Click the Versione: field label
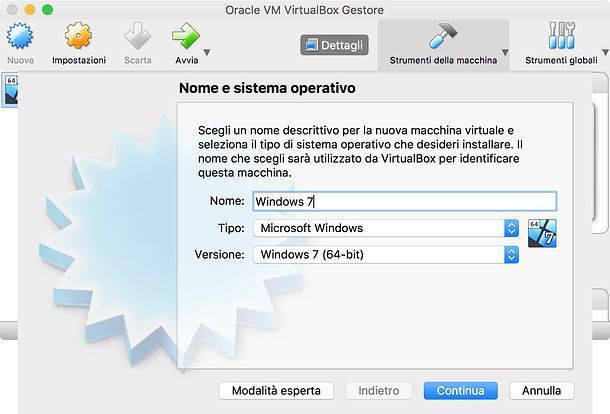Image resolution: width=610 pixels, height=414 pixels. point(220,254)
